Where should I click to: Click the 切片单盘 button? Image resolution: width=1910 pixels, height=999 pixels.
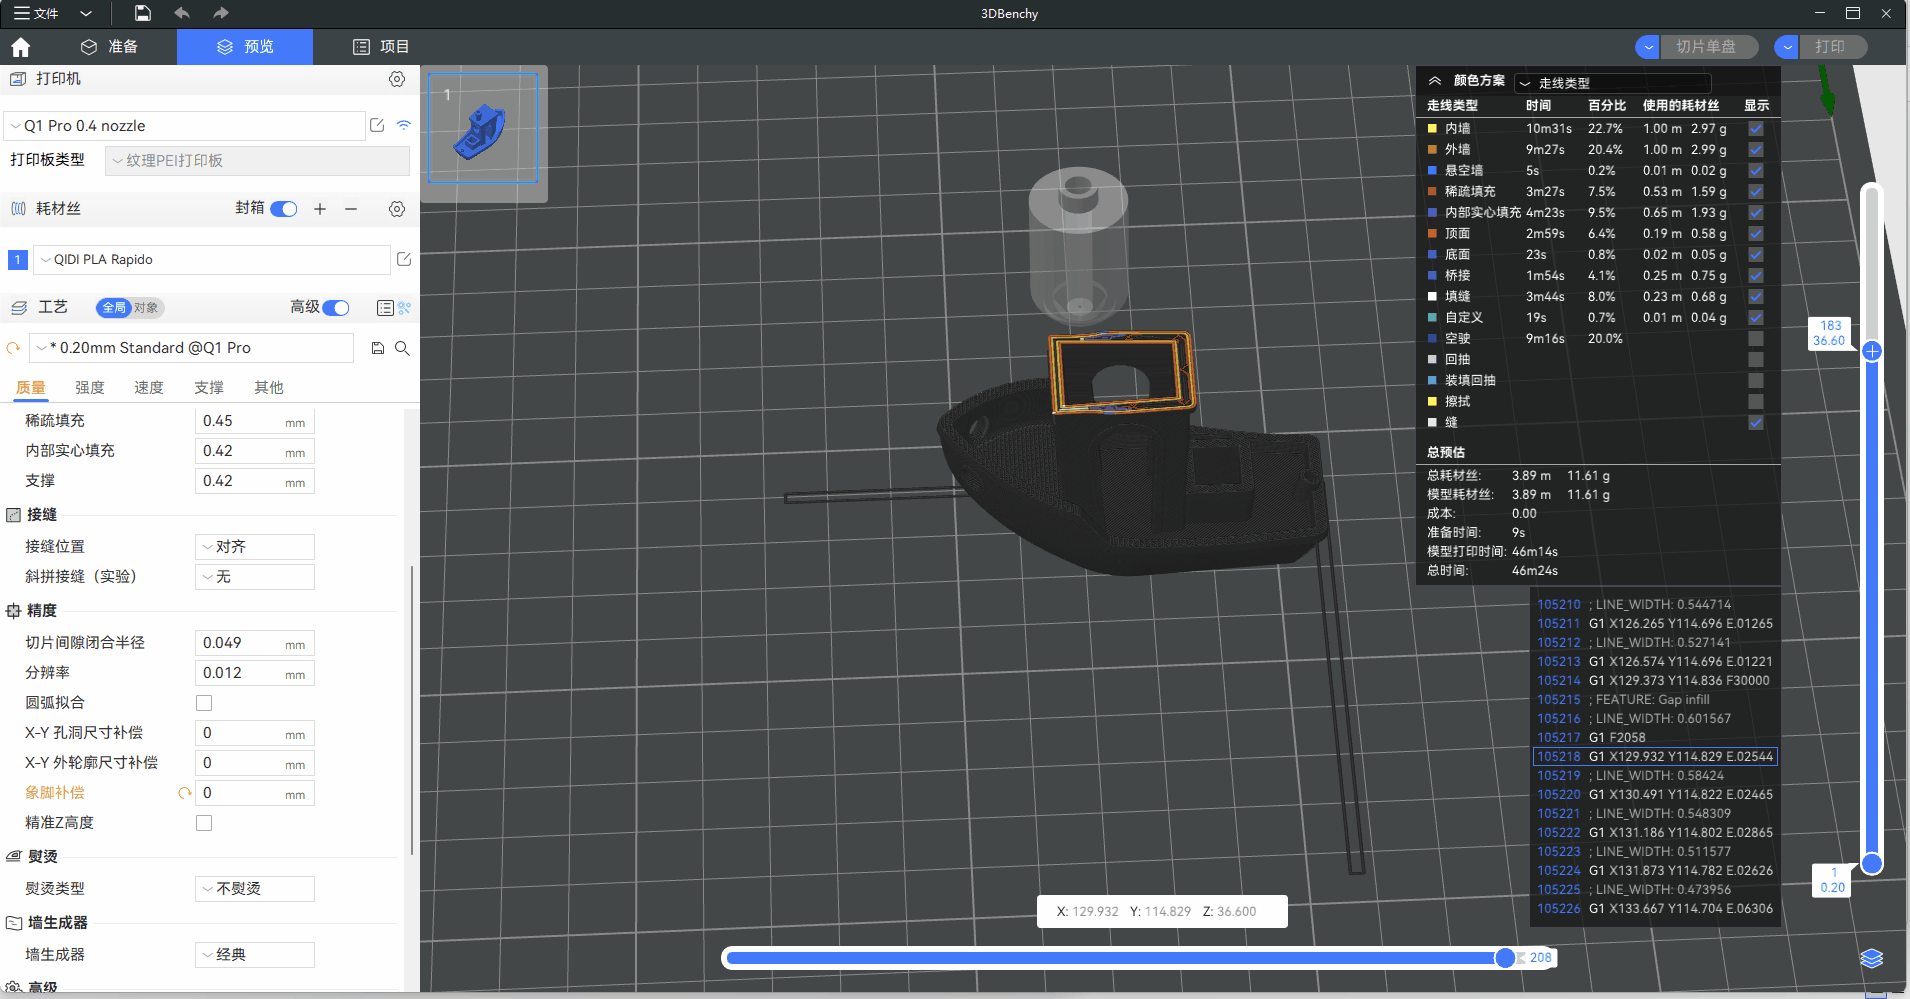pyautogui.click(x=1705, y=47)
